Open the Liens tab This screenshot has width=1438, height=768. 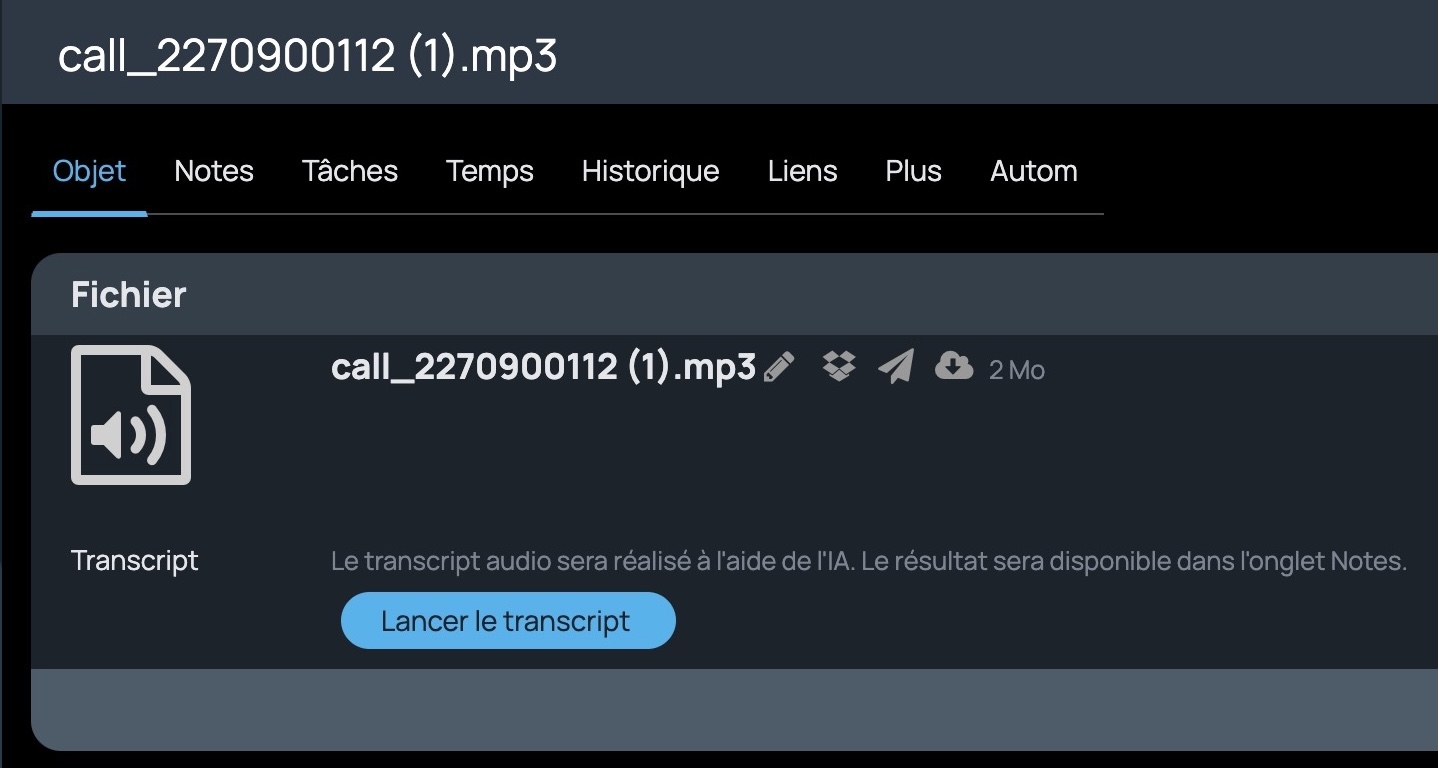[x=802, y=171]
